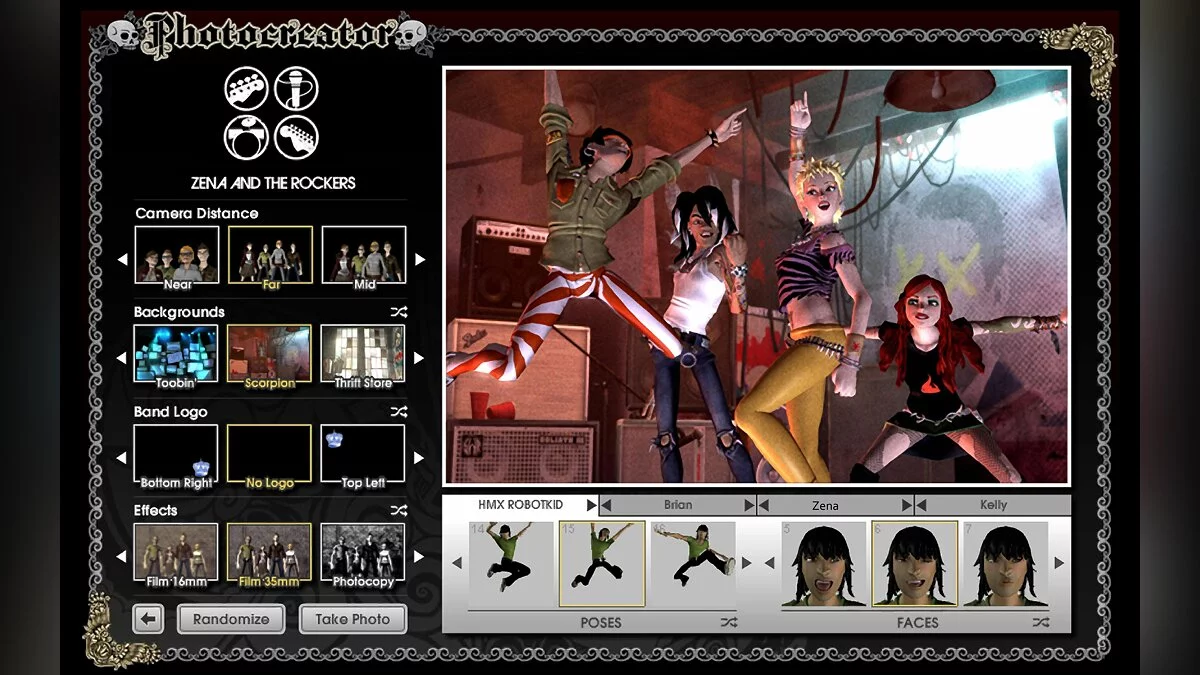Click the FACES label

pyautogui.click(x=917, y=622)
